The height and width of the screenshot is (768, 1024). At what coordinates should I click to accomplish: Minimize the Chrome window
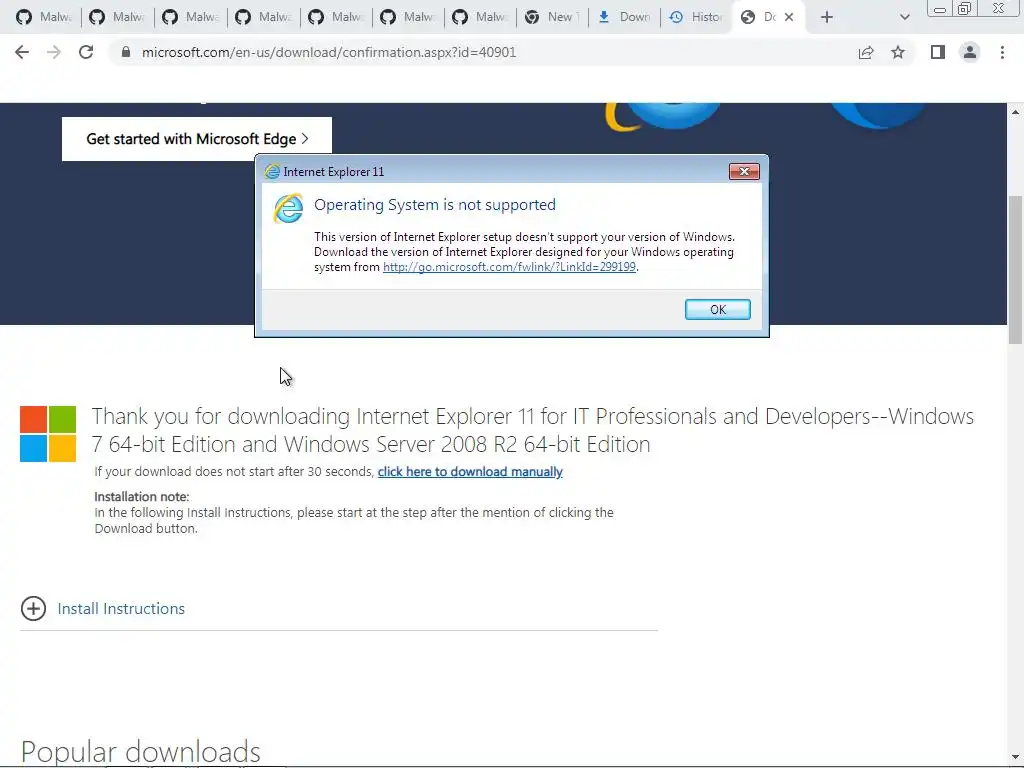tap(939, 9)
